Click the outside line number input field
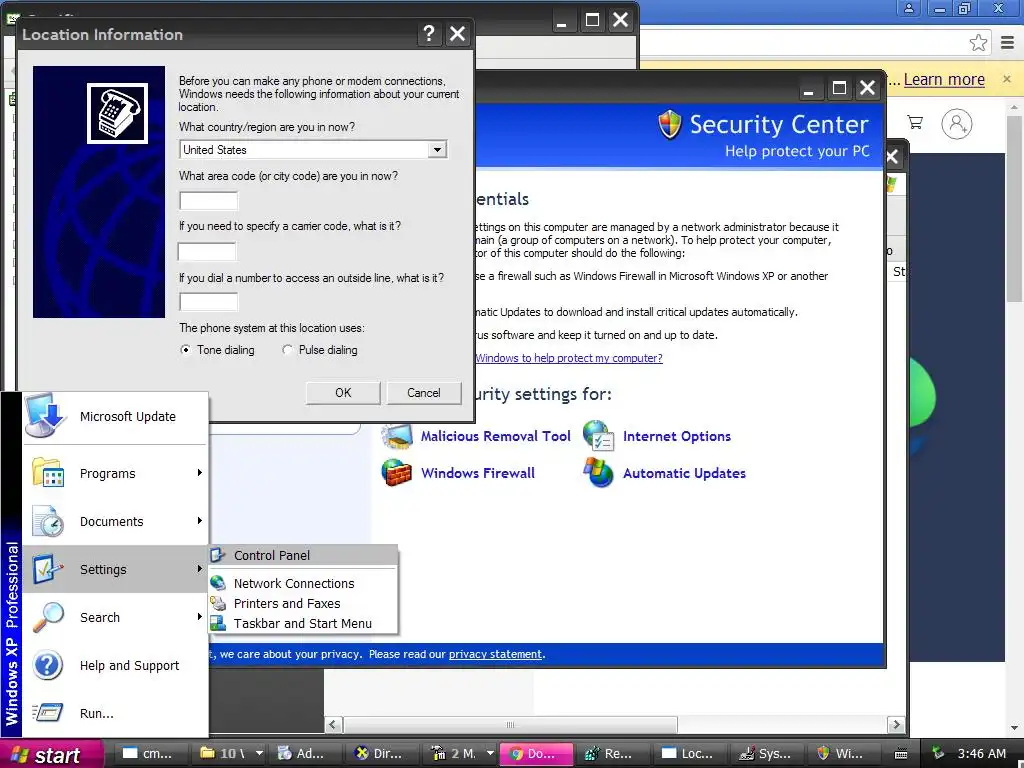The width and height of the screenshot is (1024, 768). click(x=209, y=302)
